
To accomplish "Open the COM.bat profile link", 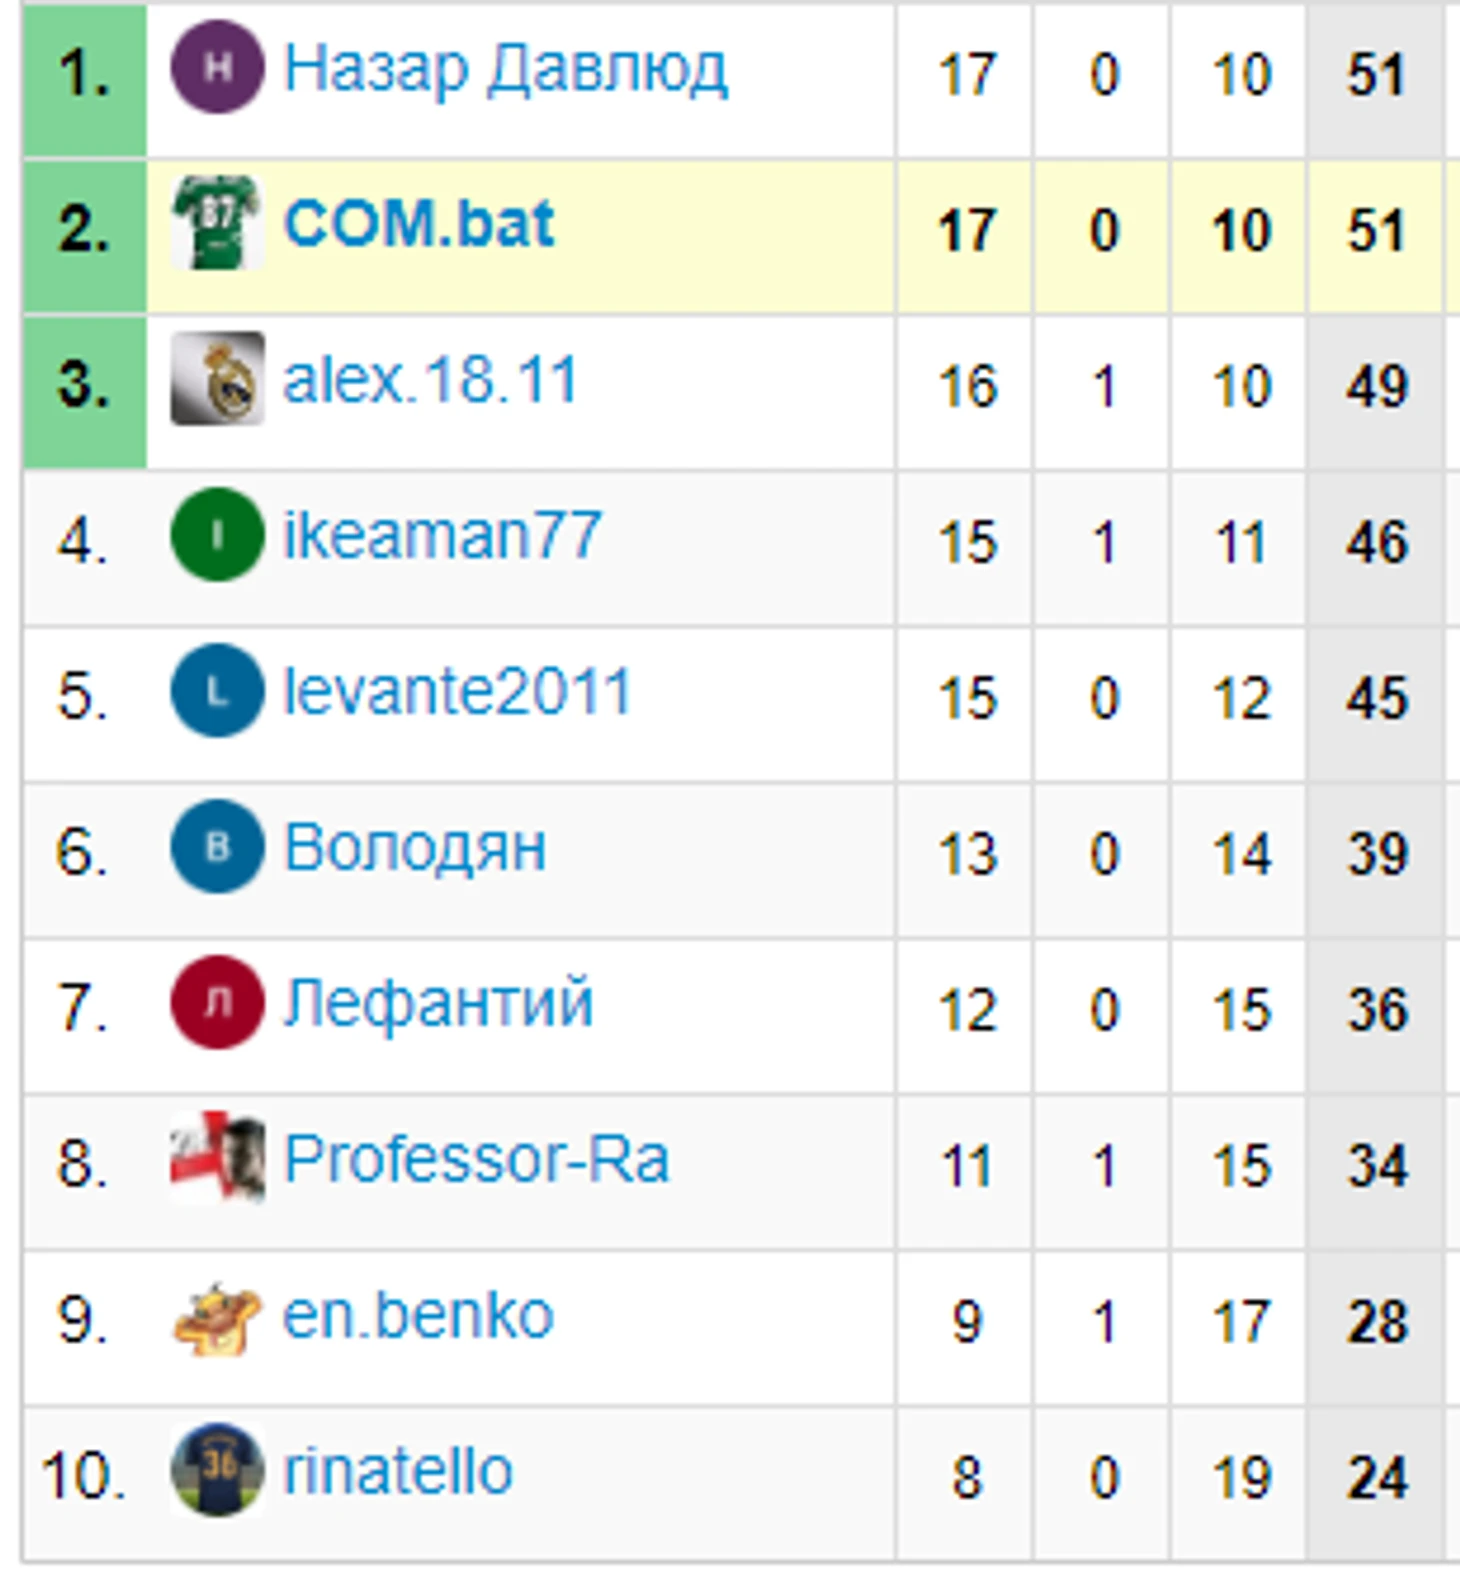I will (418, 224).
